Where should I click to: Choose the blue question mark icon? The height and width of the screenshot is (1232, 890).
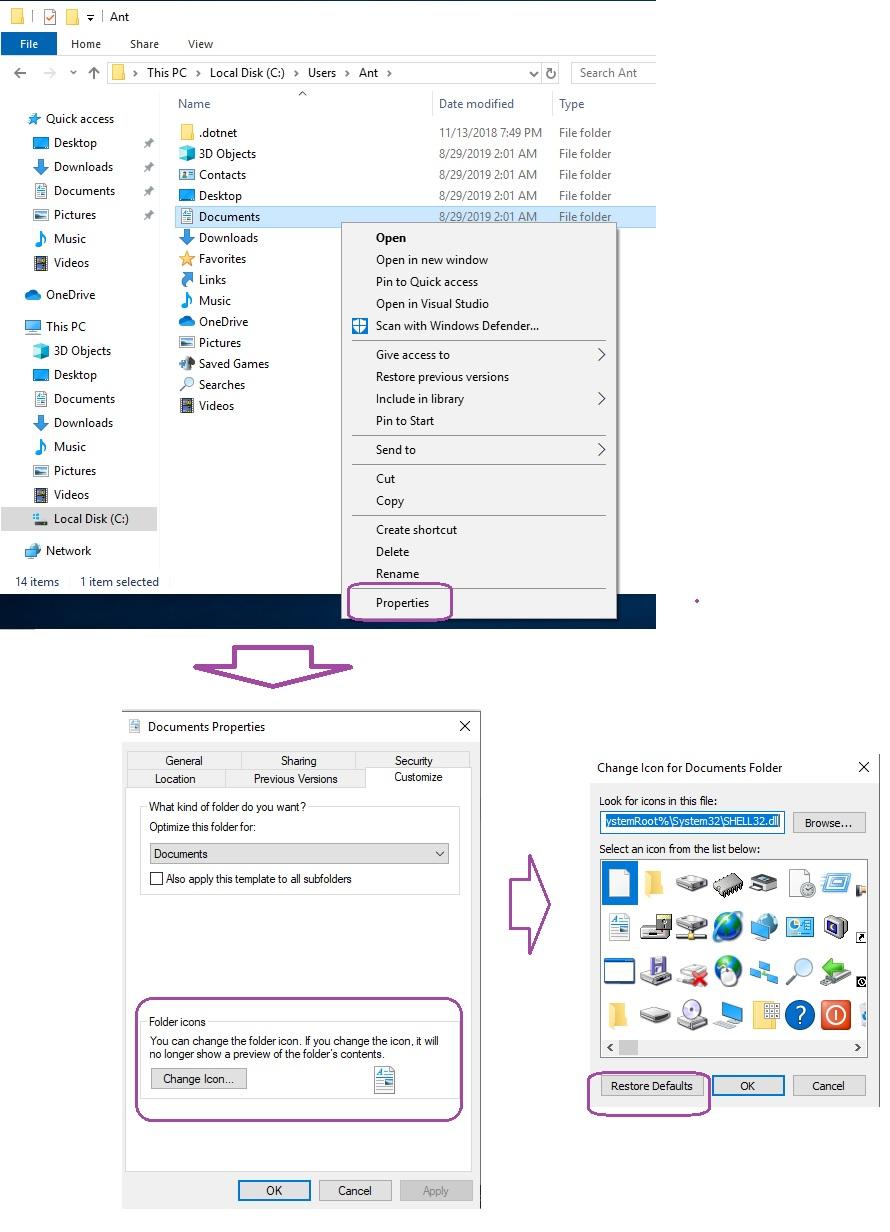coord(800,1015)
